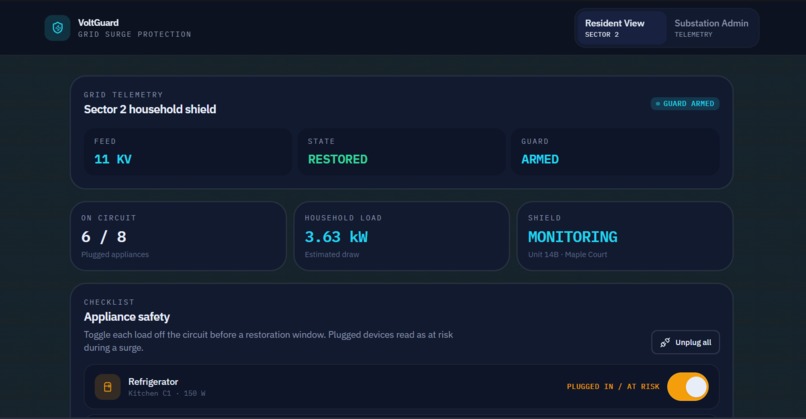Select the STATE RESTORED value
Viewport: 806px width, 419px height.
tap(337, 159)
